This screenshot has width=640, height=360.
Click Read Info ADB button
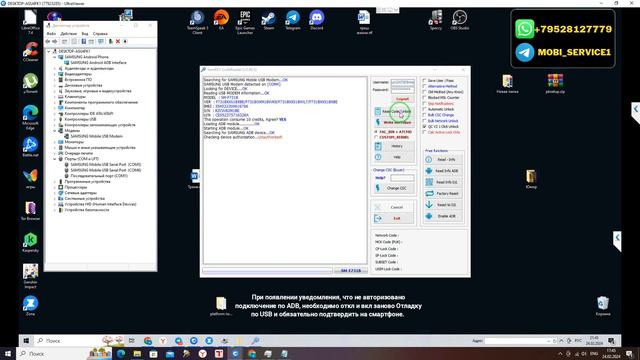tap(443, 171)
